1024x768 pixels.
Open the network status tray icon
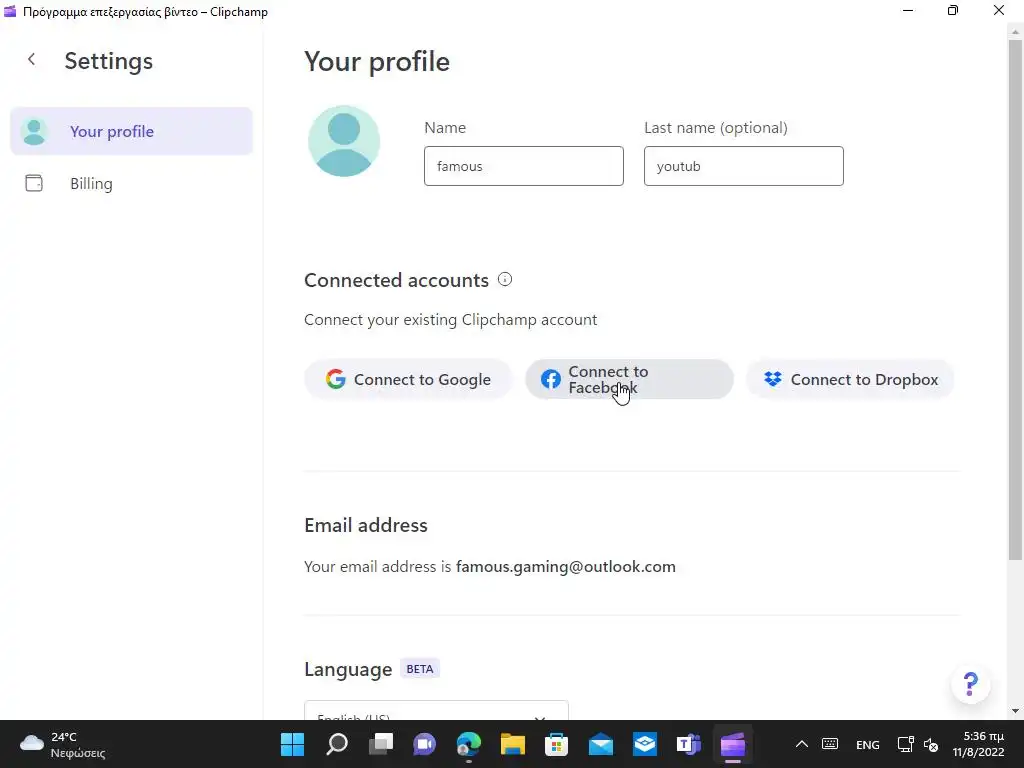pyautogui.click(x=905, y=744)
